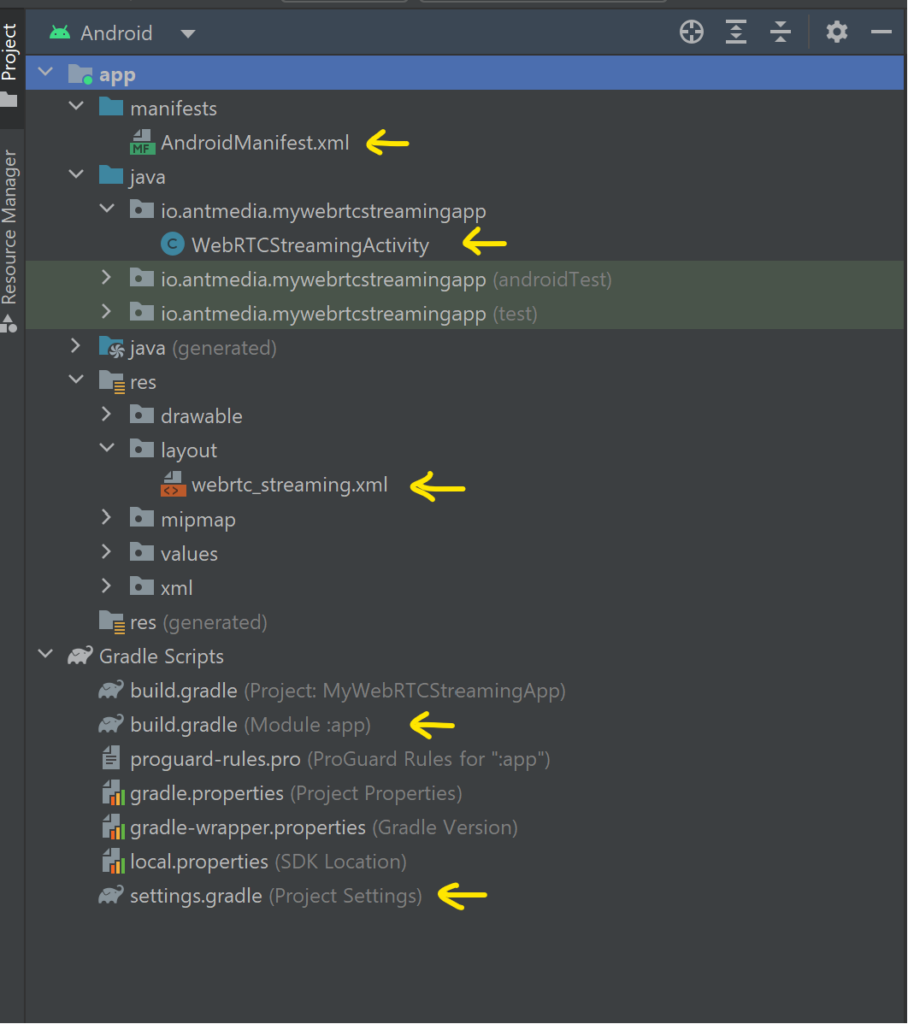Screen dimensions: 908x1024
Task: Click the values folder icon
Action: pos(142,552)
